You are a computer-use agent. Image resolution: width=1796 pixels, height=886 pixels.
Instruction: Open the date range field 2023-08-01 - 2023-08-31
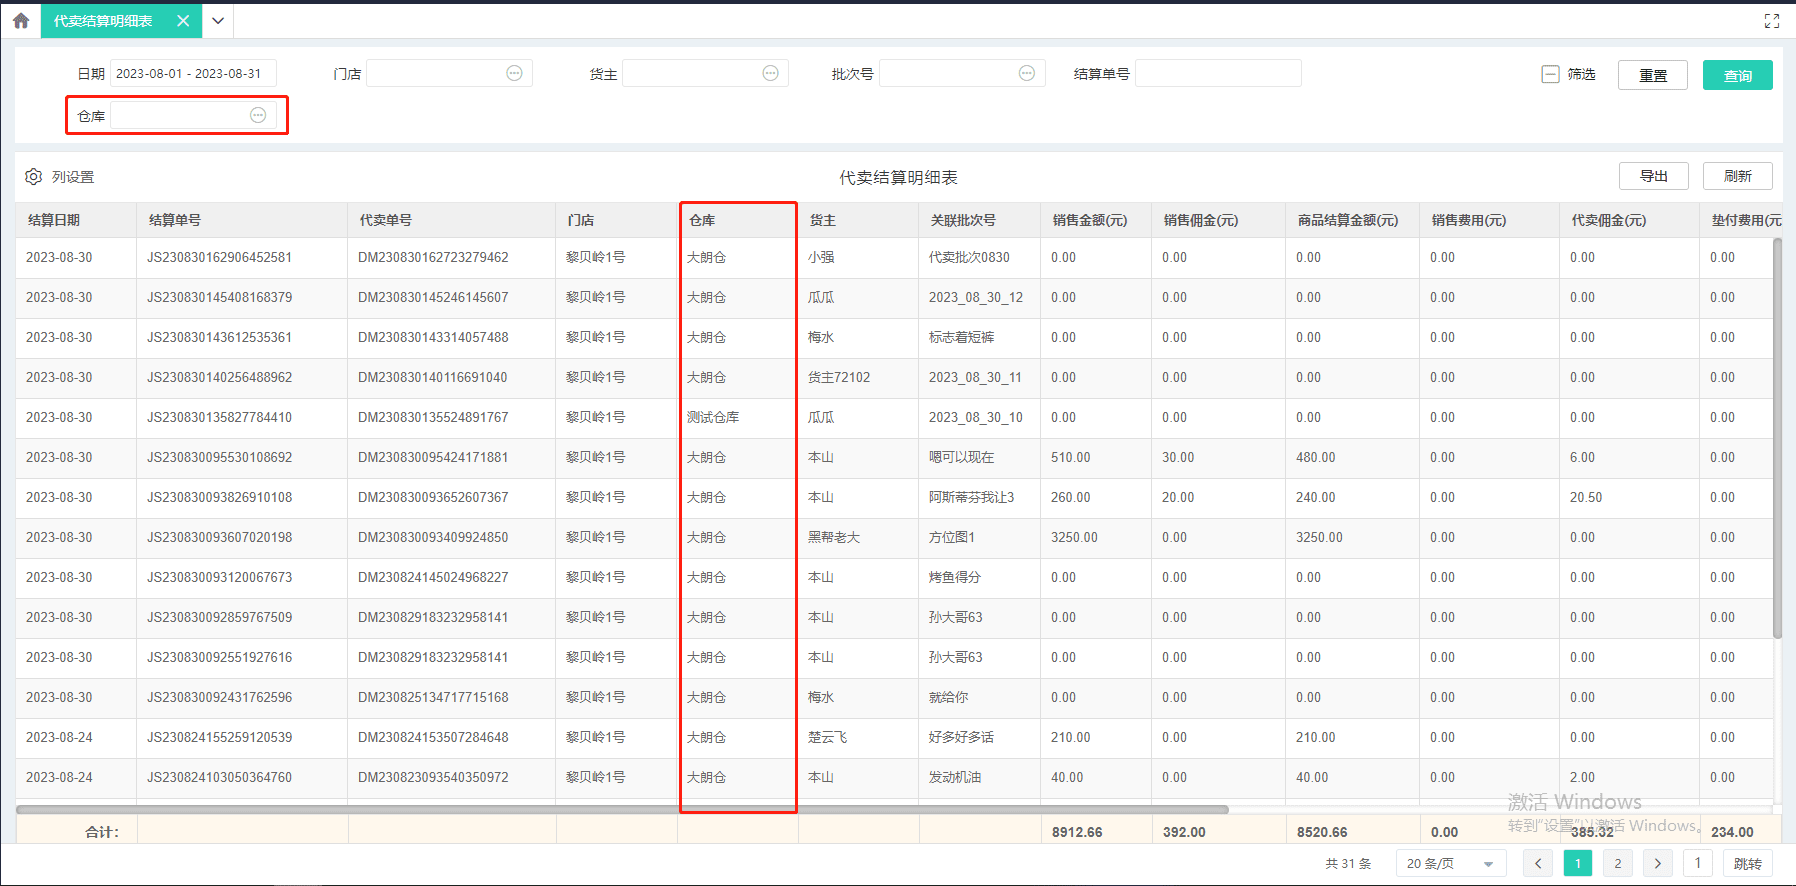click(193, 73)
